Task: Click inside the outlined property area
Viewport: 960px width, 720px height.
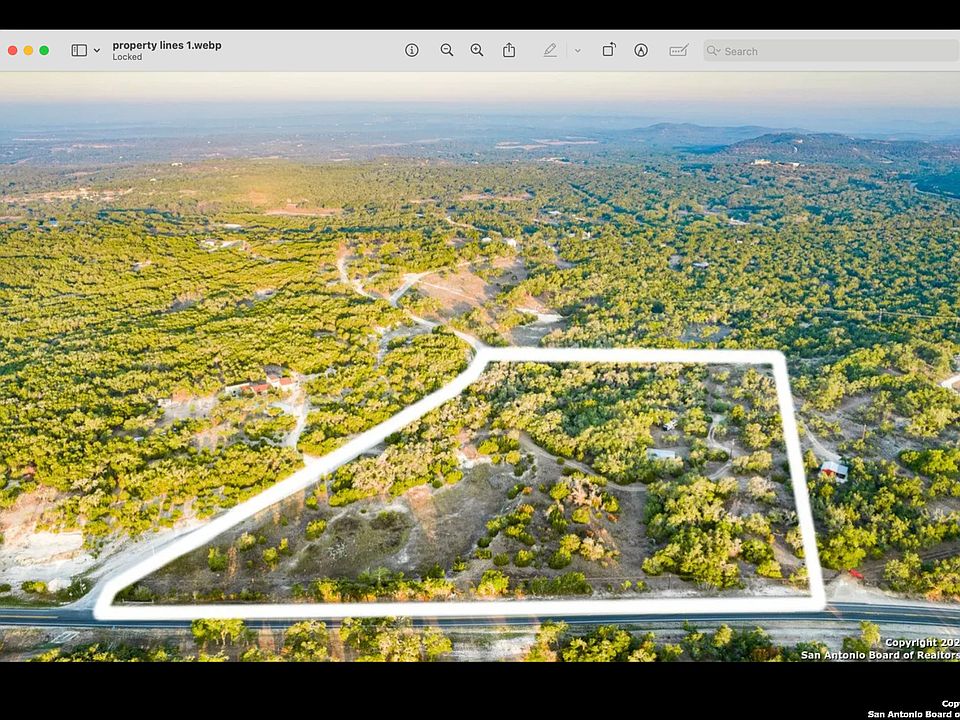Action: tap(560, 490)
